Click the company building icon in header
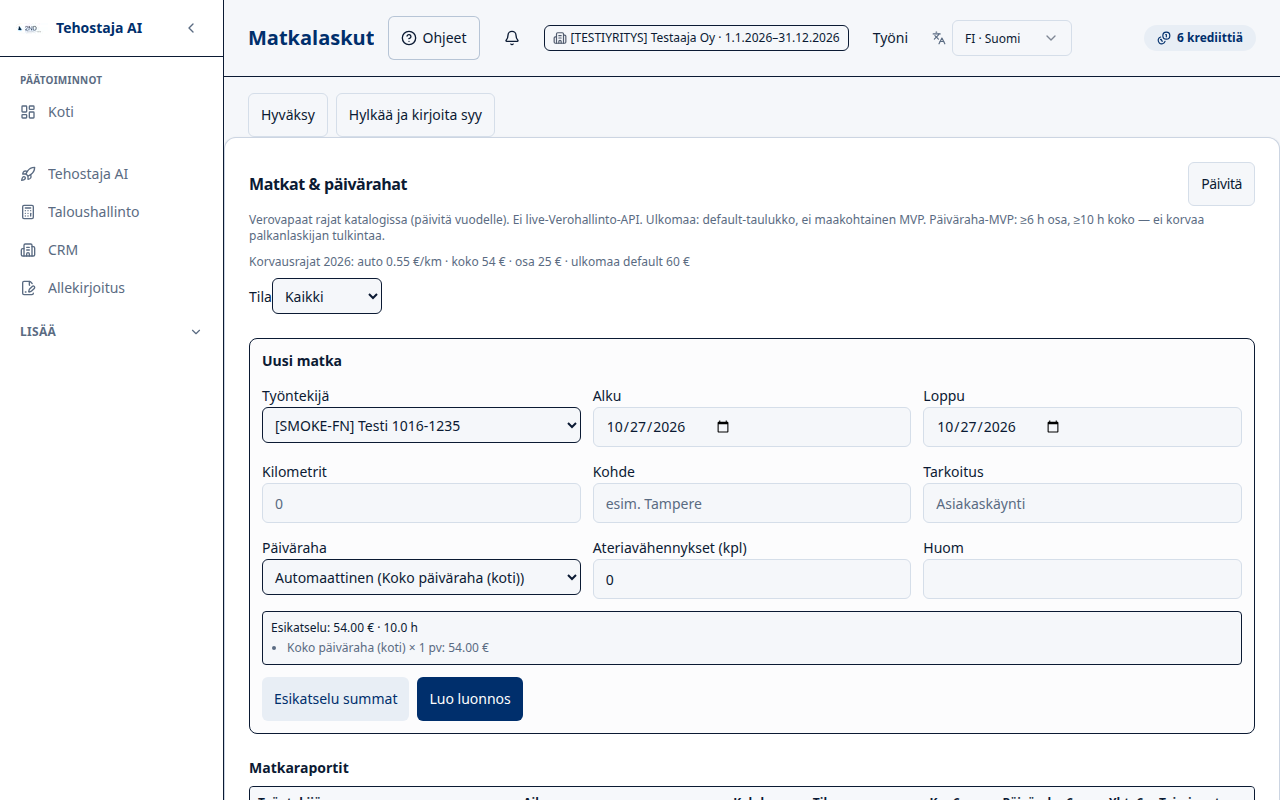 (559, 38)
